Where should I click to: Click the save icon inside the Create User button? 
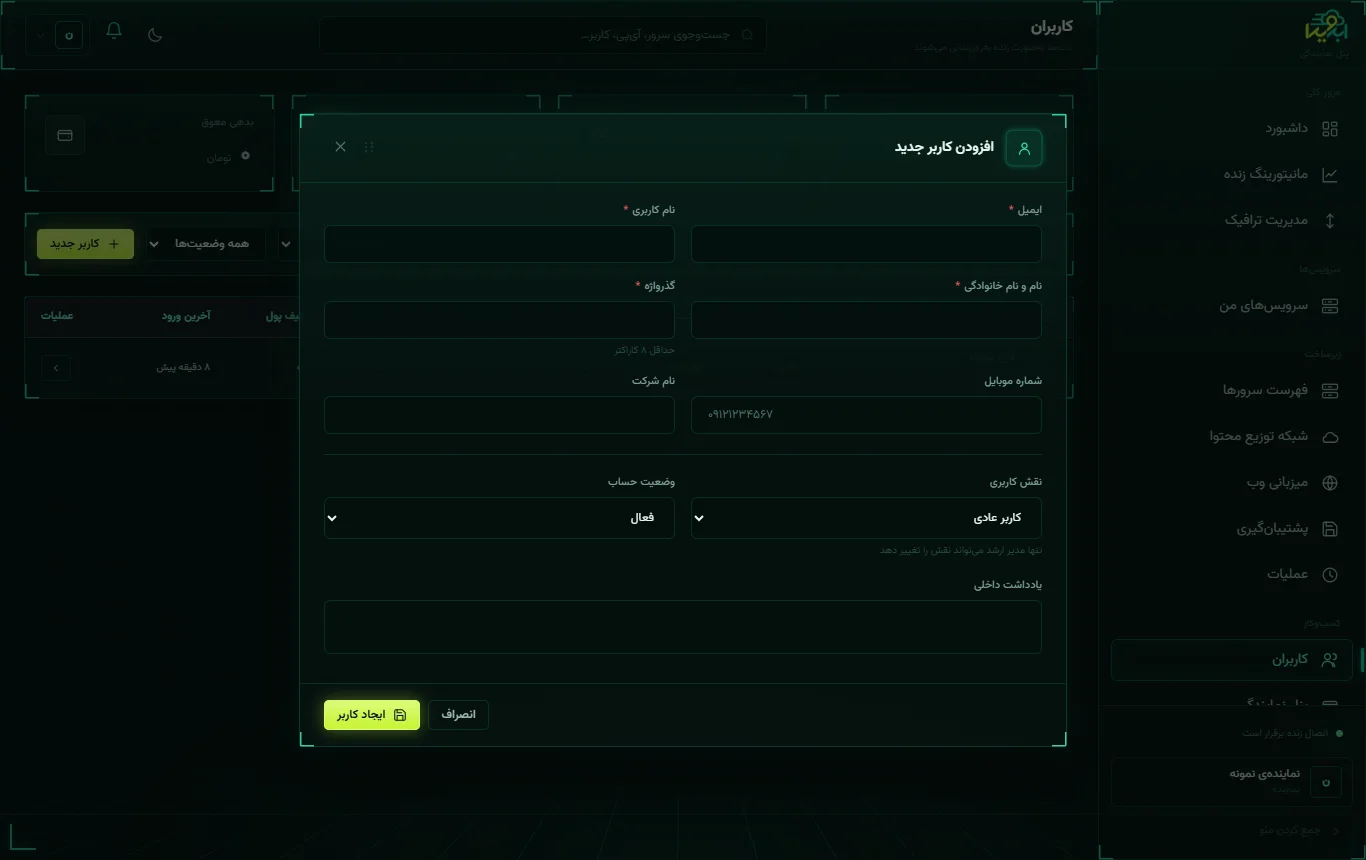click(x=400, y=715)
